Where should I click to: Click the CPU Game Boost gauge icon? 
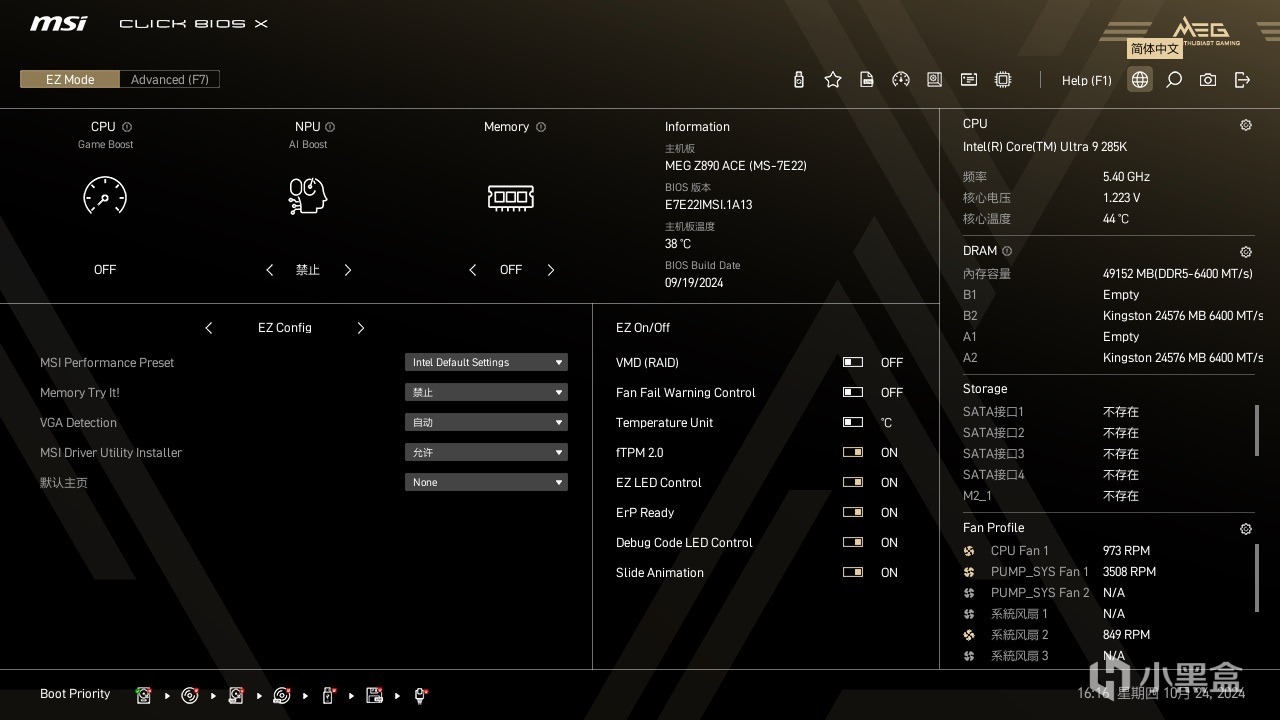coord(105,196)
